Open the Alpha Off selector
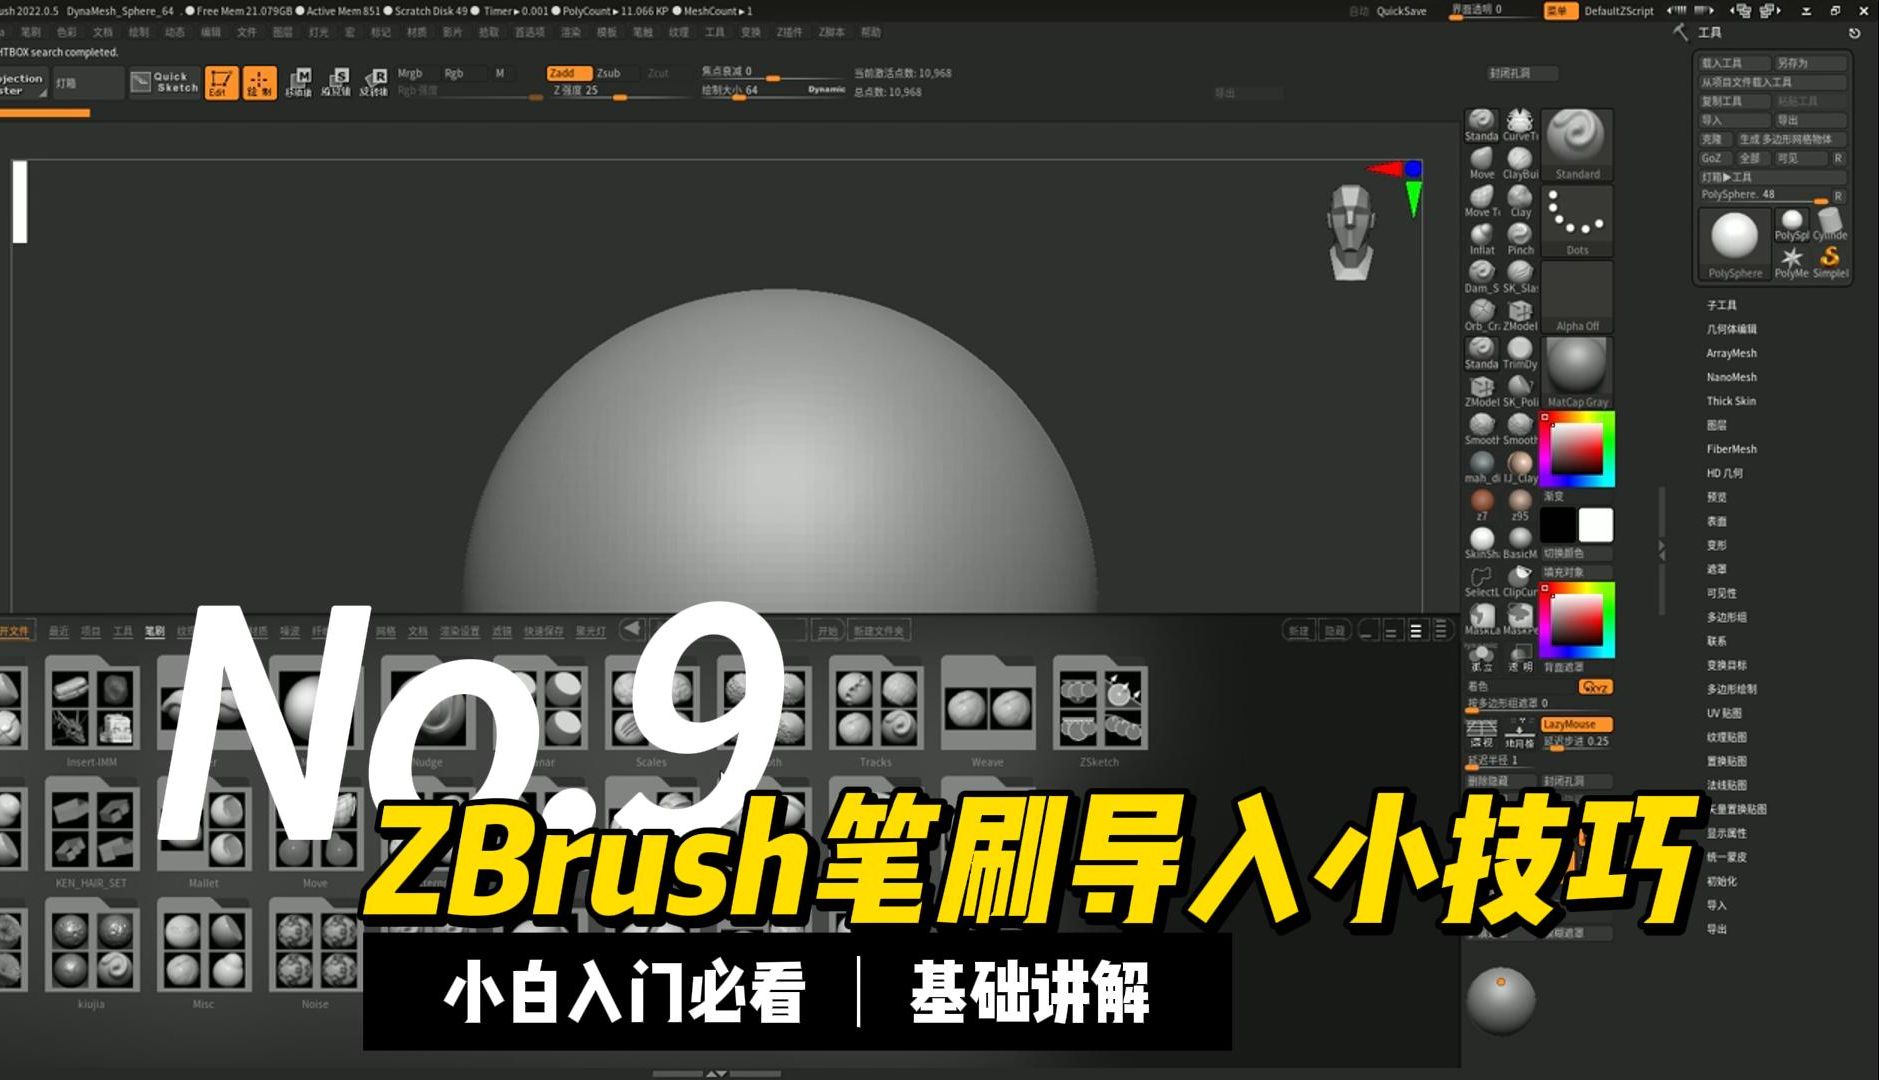 click(1577, 297)
